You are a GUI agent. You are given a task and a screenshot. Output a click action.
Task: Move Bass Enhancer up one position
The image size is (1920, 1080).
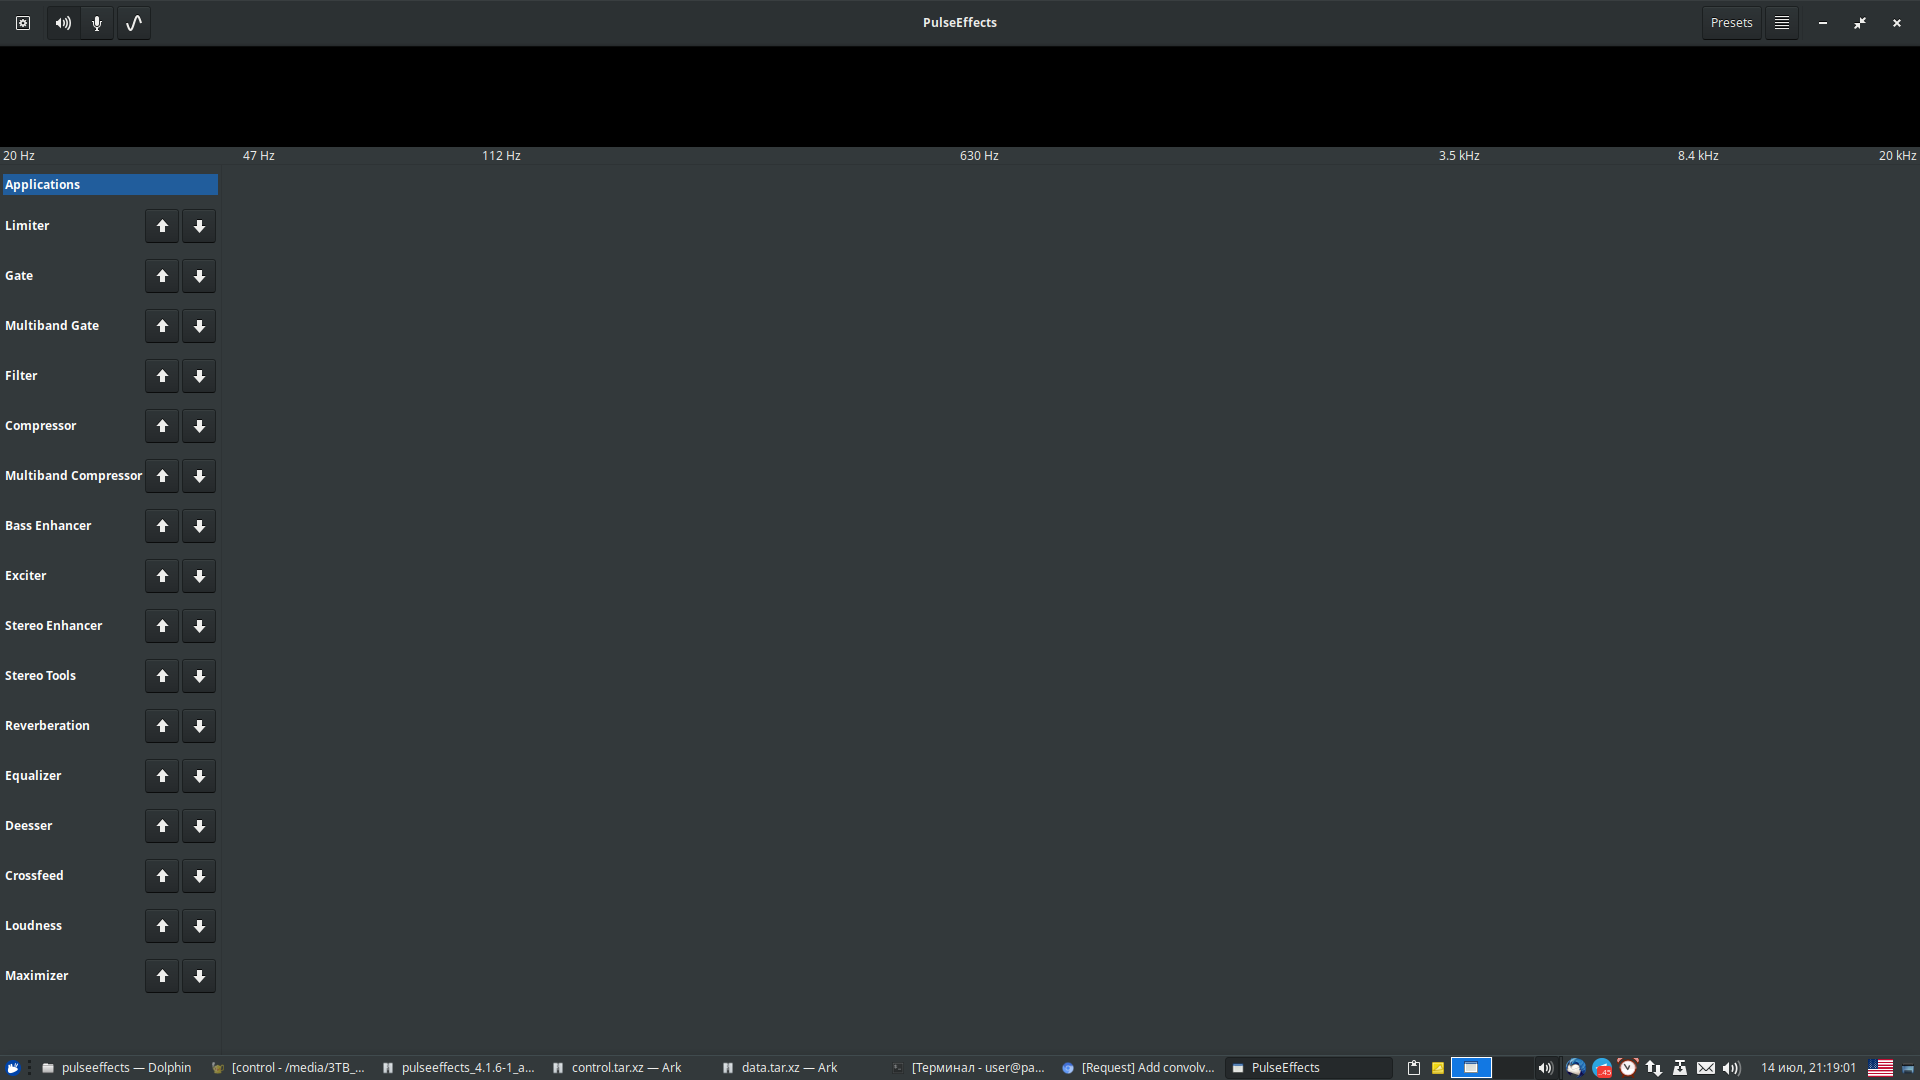click(162, 526)
